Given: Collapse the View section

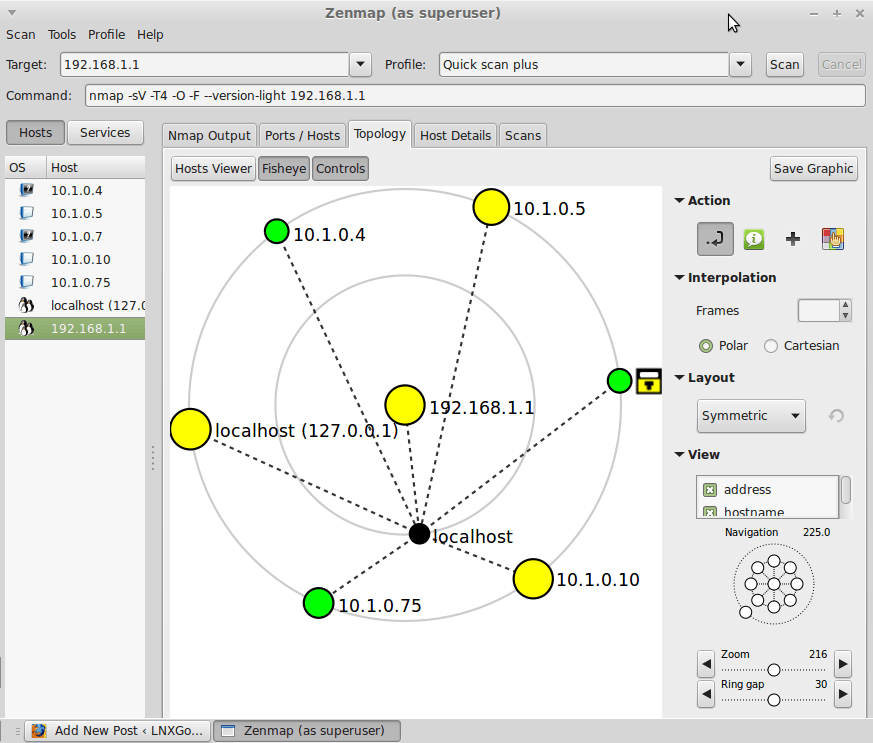Looking at the screenshot, I should [x=679, y=454].
